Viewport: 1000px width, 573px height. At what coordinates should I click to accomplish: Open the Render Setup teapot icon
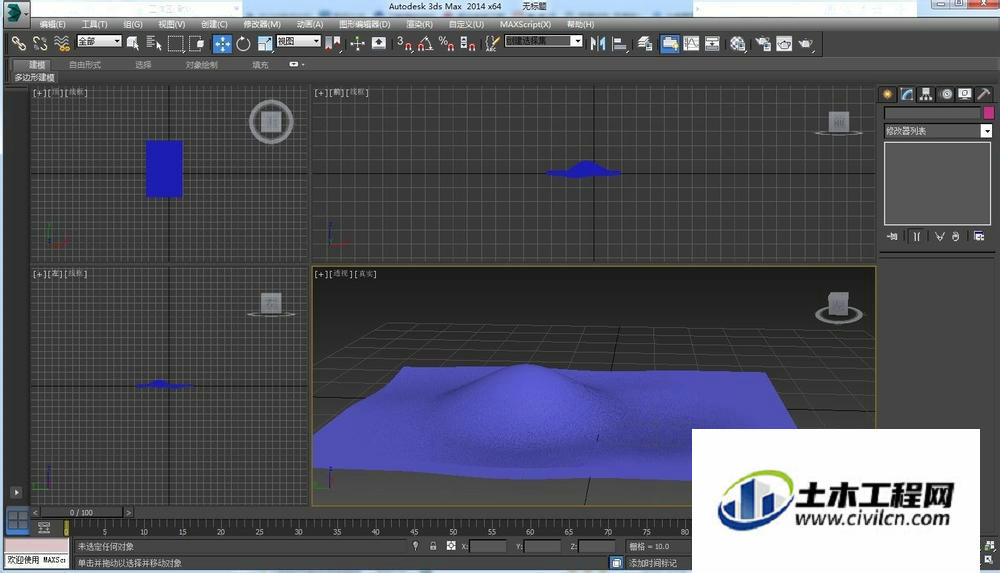[x=763, y=43]
